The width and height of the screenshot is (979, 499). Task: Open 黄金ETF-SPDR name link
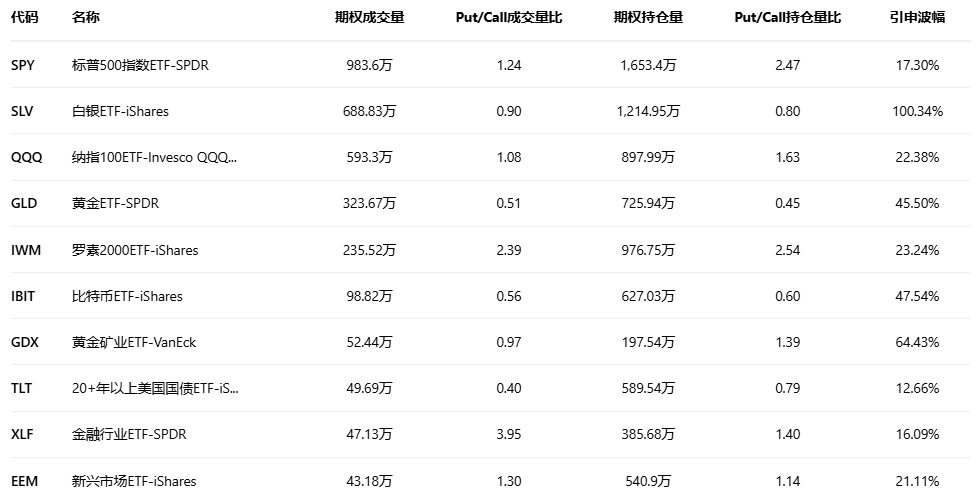(116, 203)
